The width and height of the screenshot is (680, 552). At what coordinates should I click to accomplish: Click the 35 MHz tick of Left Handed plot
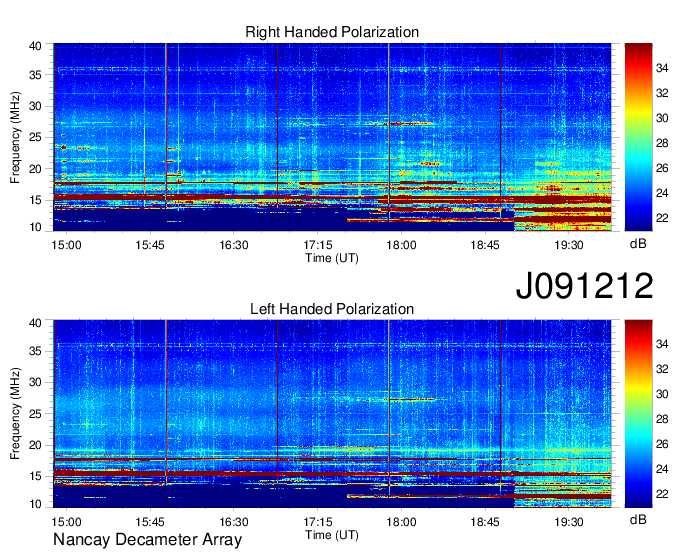coord(35,351)
